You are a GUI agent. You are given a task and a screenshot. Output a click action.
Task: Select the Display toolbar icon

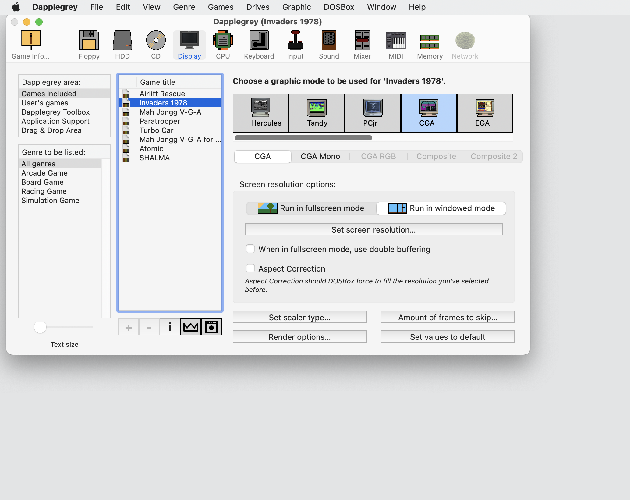point(189,44)
